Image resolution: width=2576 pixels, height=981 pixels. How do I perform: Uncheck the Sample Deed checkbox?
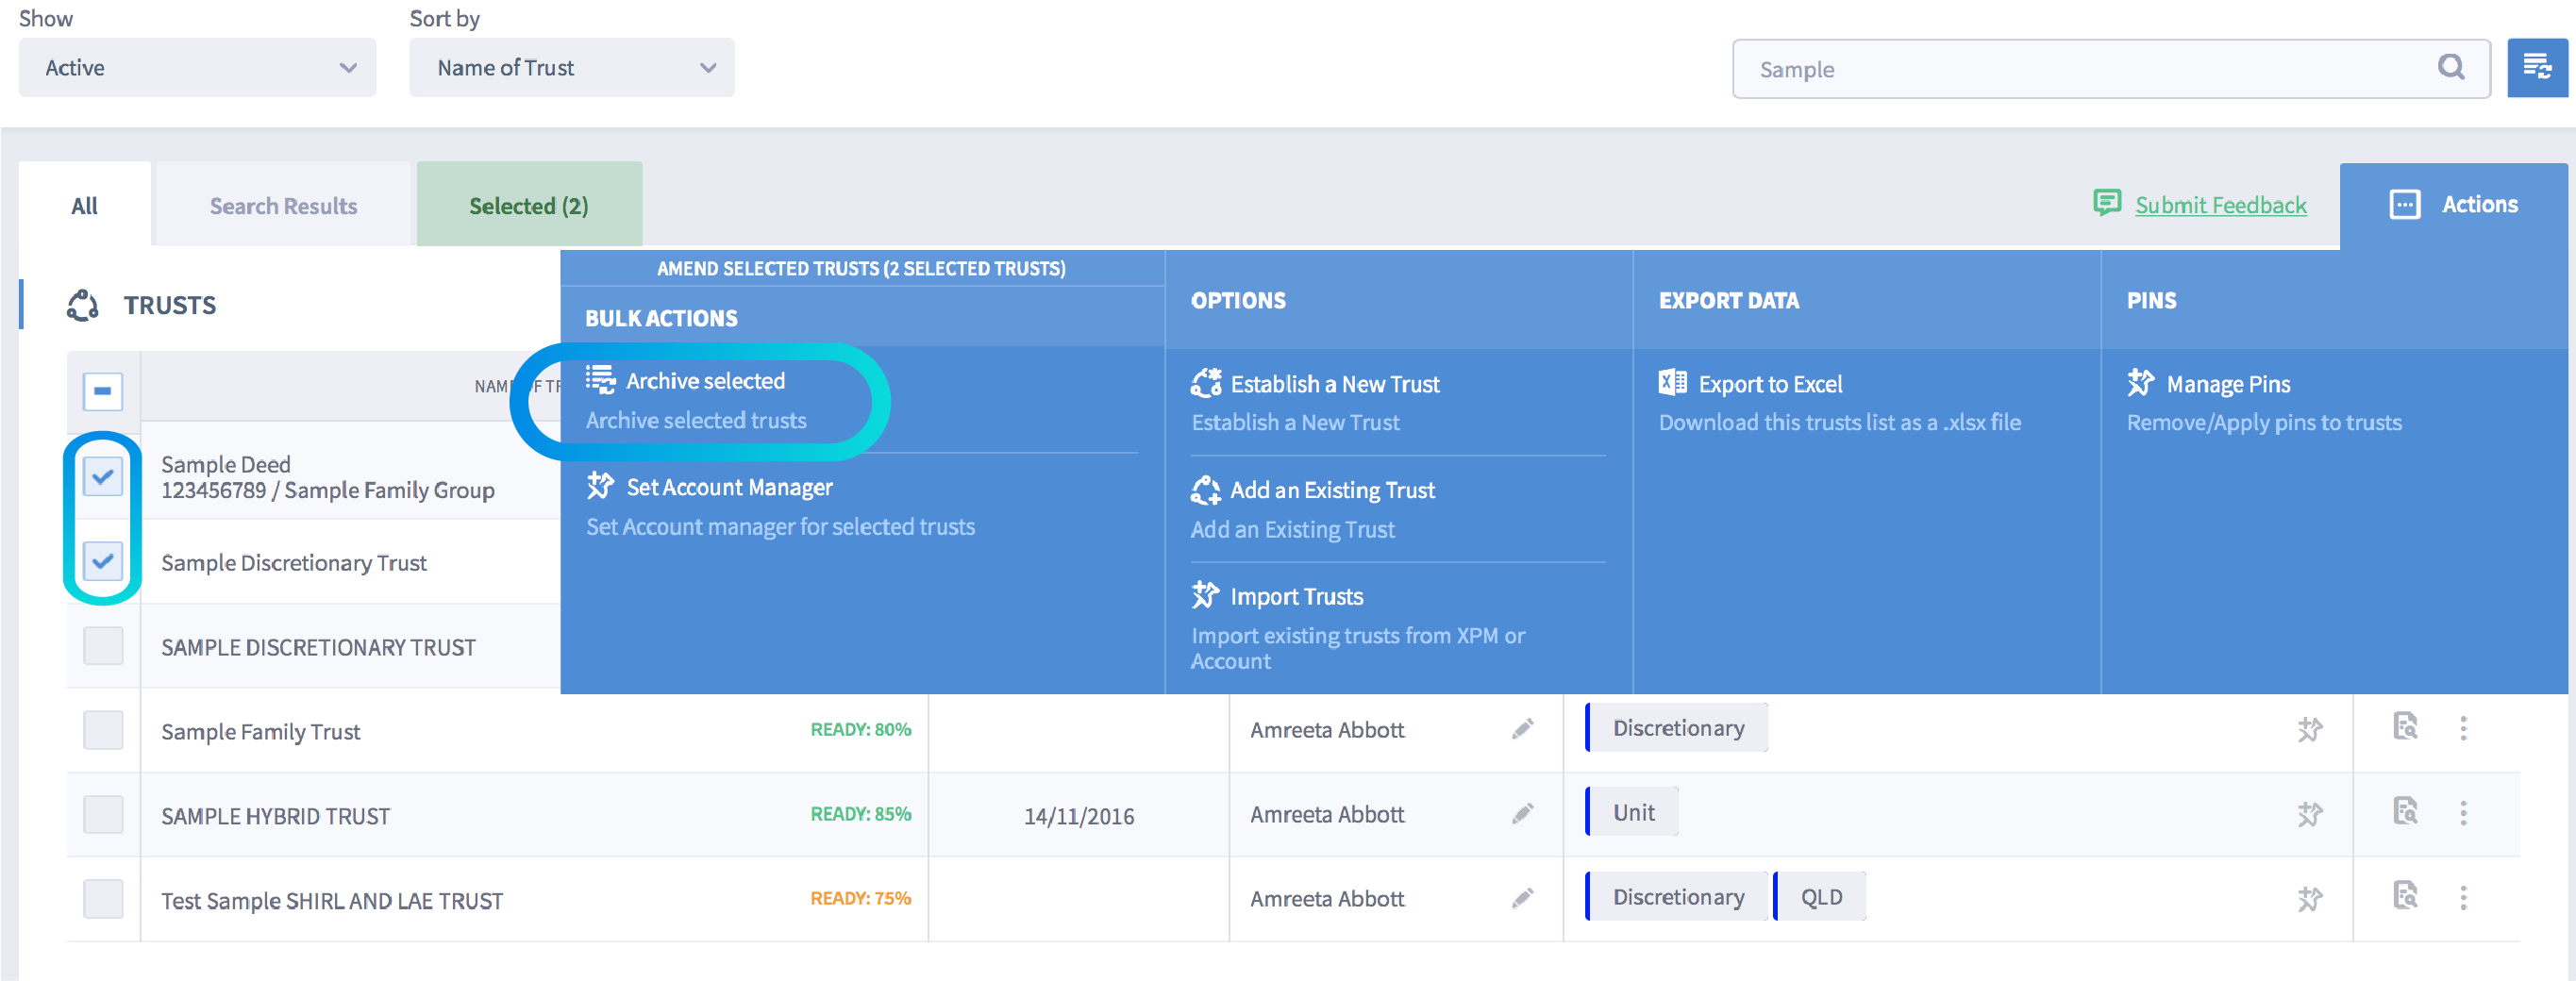103,476
